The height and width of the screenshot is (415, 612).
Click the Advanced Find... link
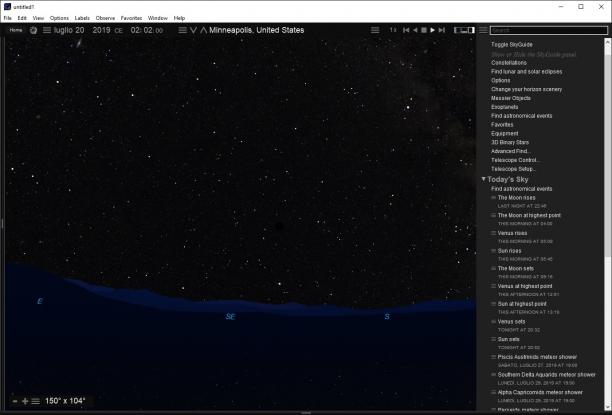click(510, 151)
